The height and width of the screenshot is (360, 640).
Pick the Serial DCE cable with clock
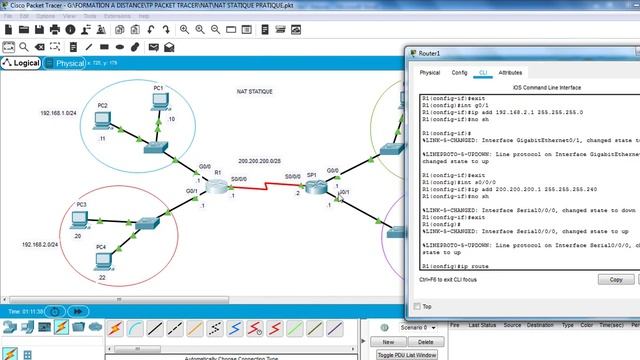click(x=255, y=329)
